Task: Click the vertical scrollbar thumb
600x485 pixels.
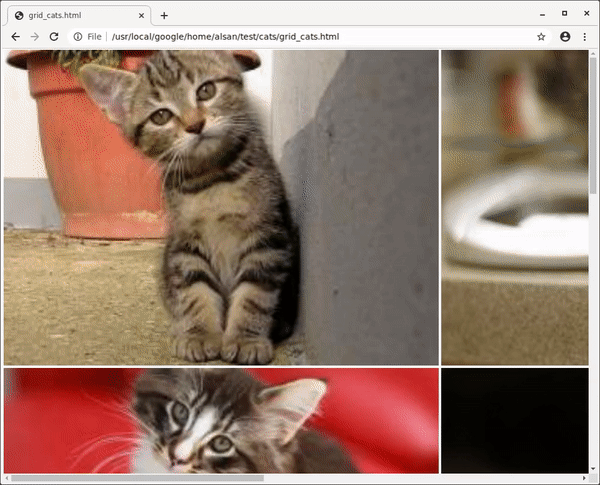Action: tap(593, 125)
